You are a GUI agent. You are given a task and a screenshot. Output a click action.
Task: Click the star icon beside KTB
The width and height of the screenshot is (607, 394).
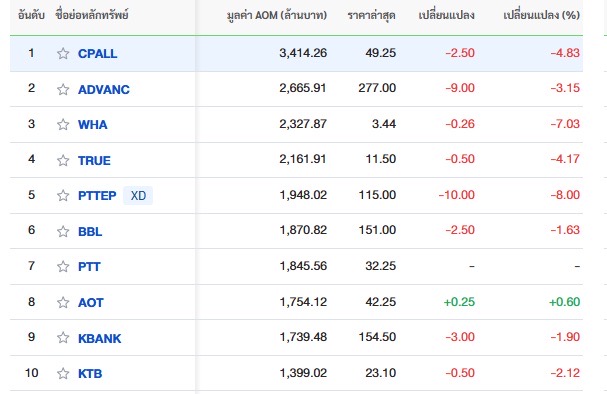63,373
